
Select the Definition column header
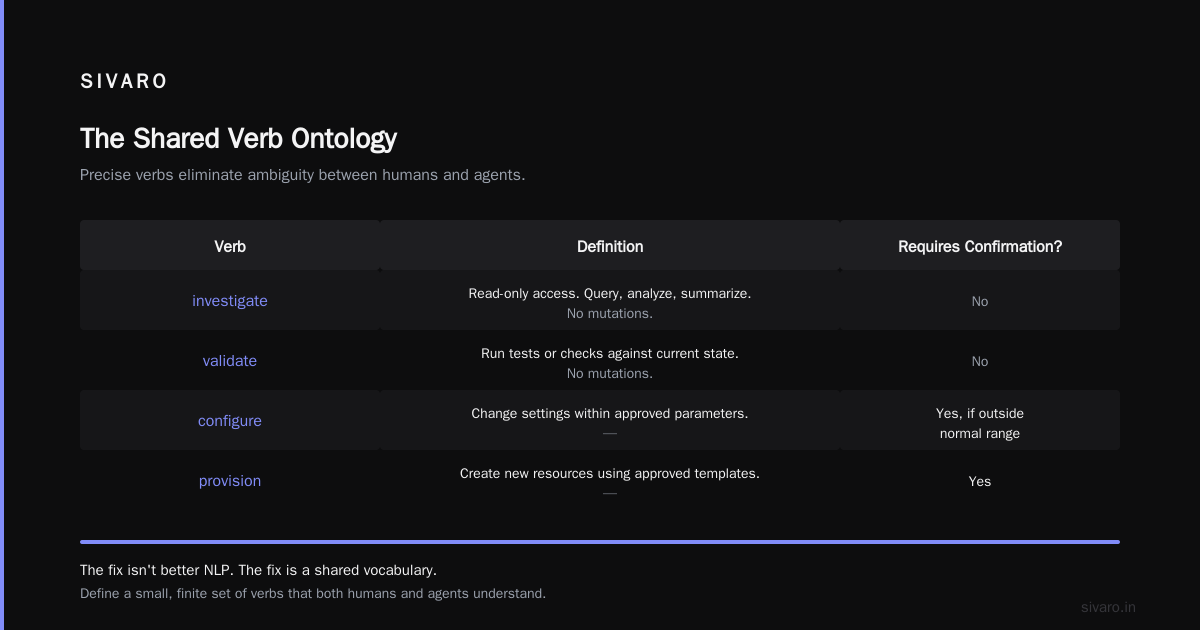[610, 246]
